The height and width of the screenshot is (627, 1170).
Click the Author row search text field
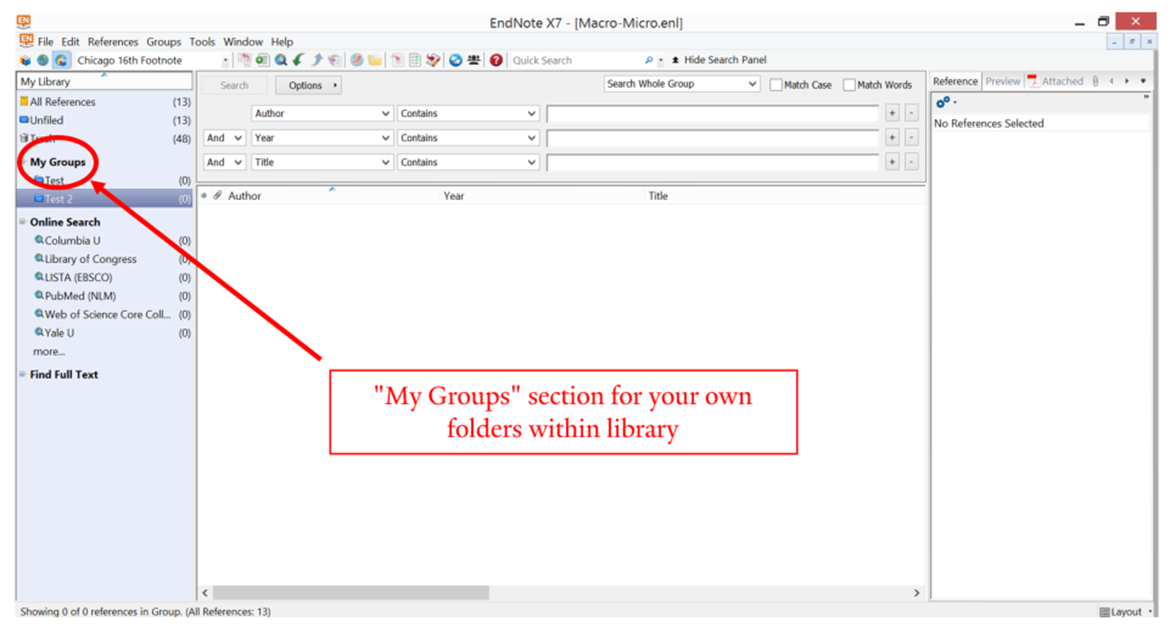713,113
